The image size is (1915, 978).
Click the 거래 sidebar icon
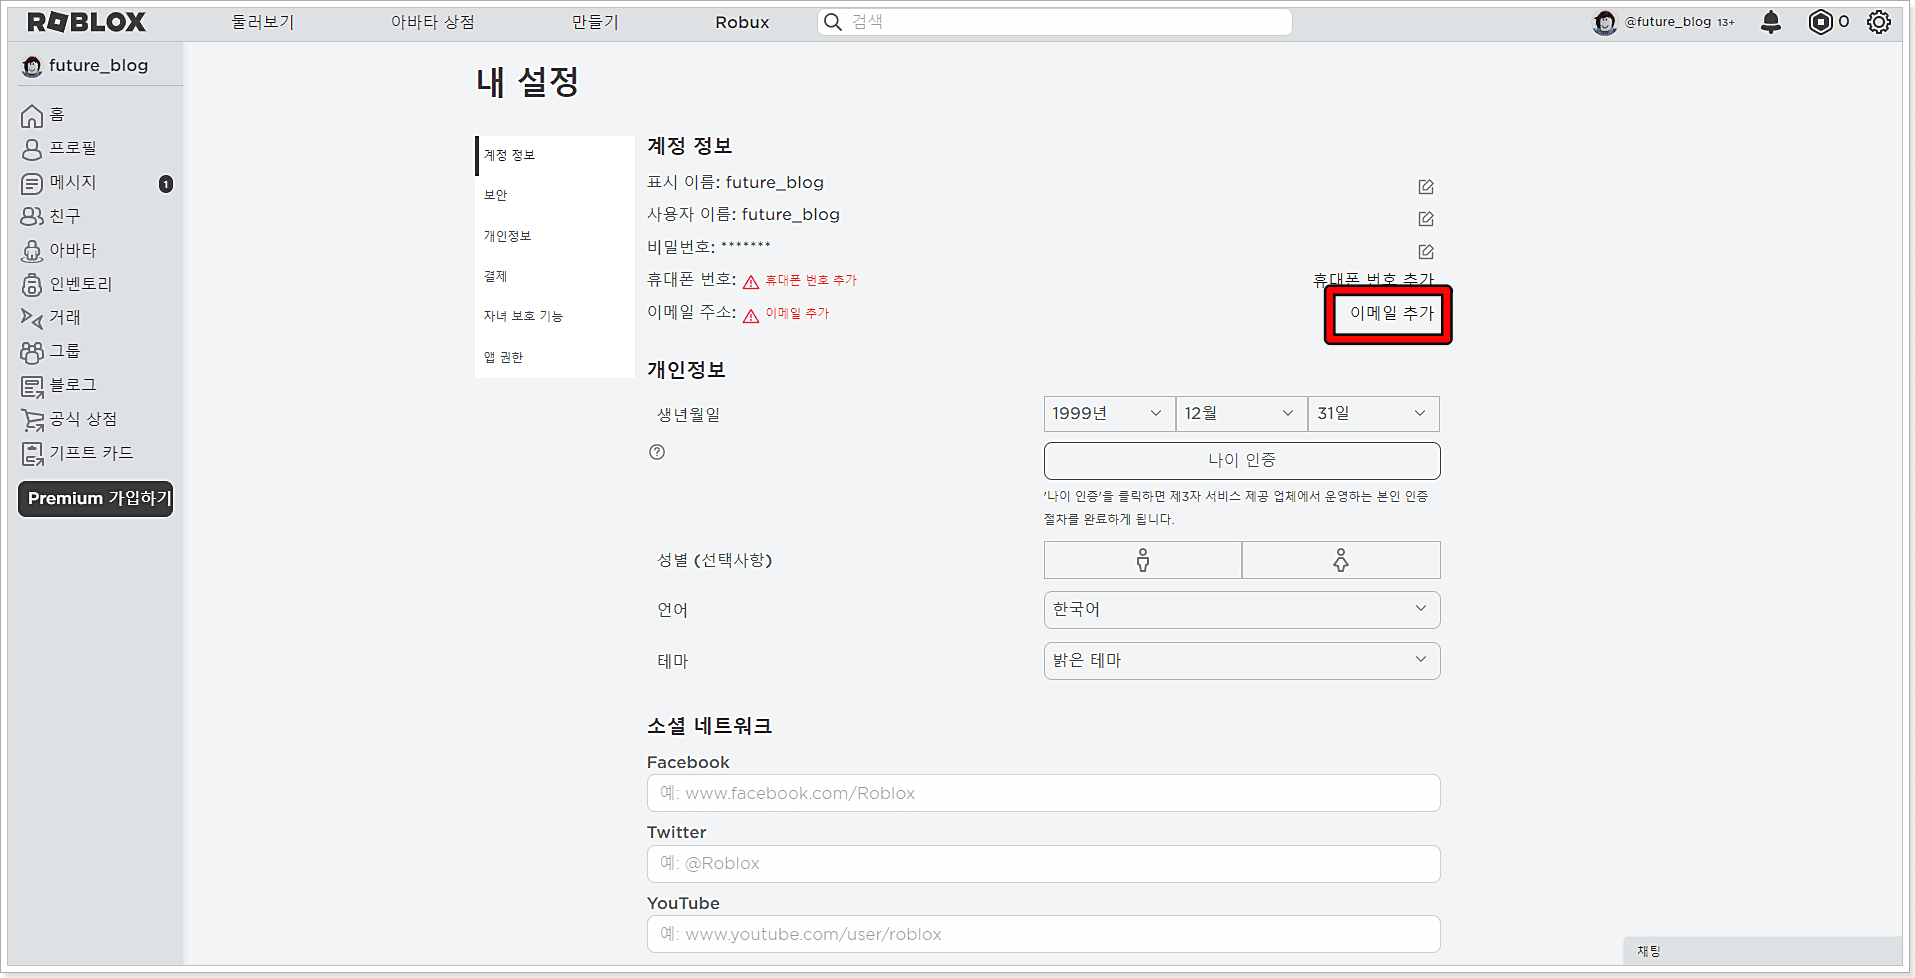pos(64,318)
